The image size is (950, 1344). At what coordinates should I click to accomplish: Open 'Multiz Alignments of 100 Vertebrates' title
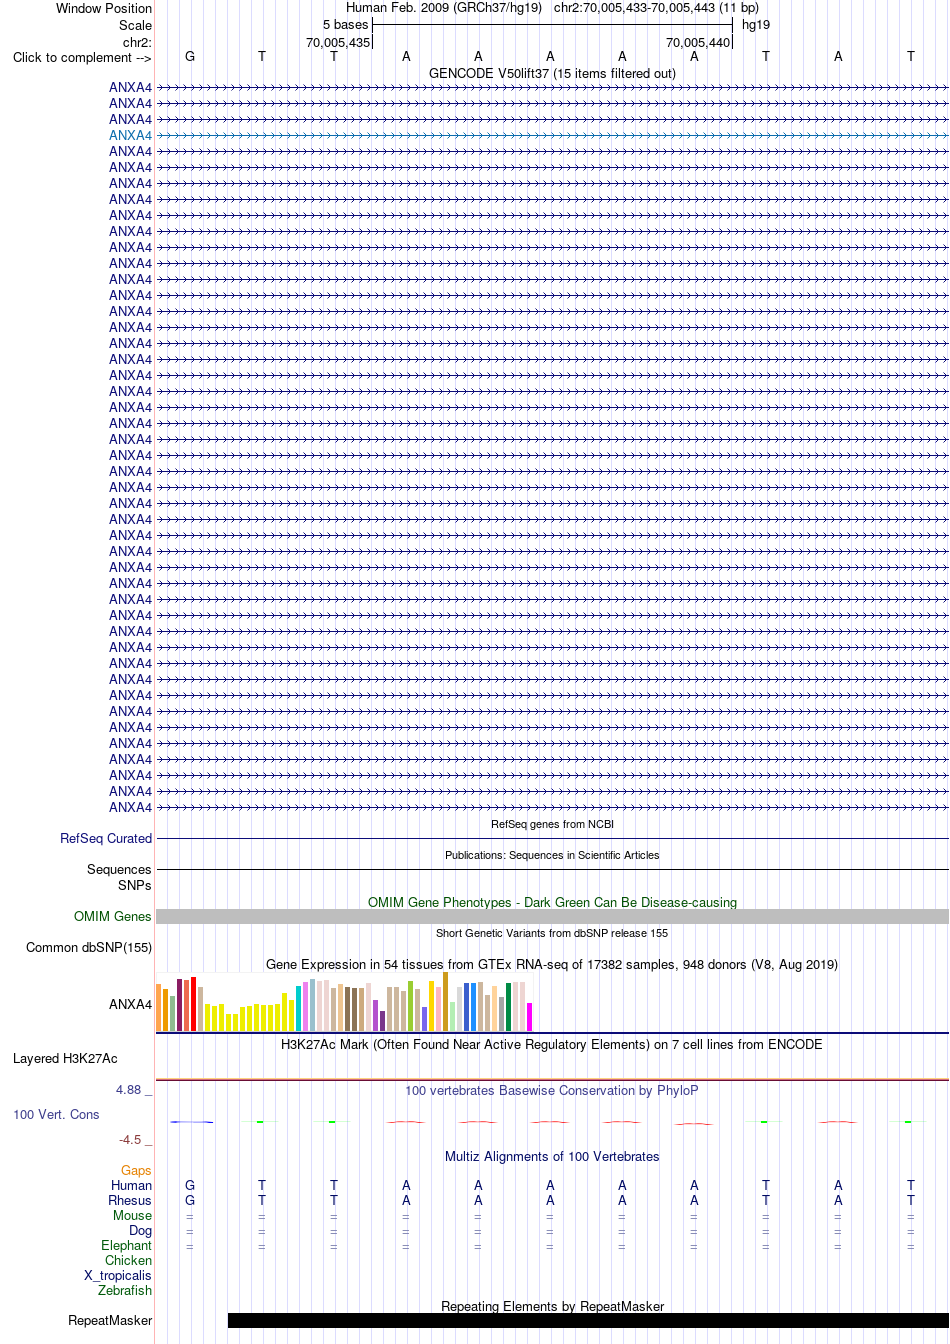[x=552, y=1156]
